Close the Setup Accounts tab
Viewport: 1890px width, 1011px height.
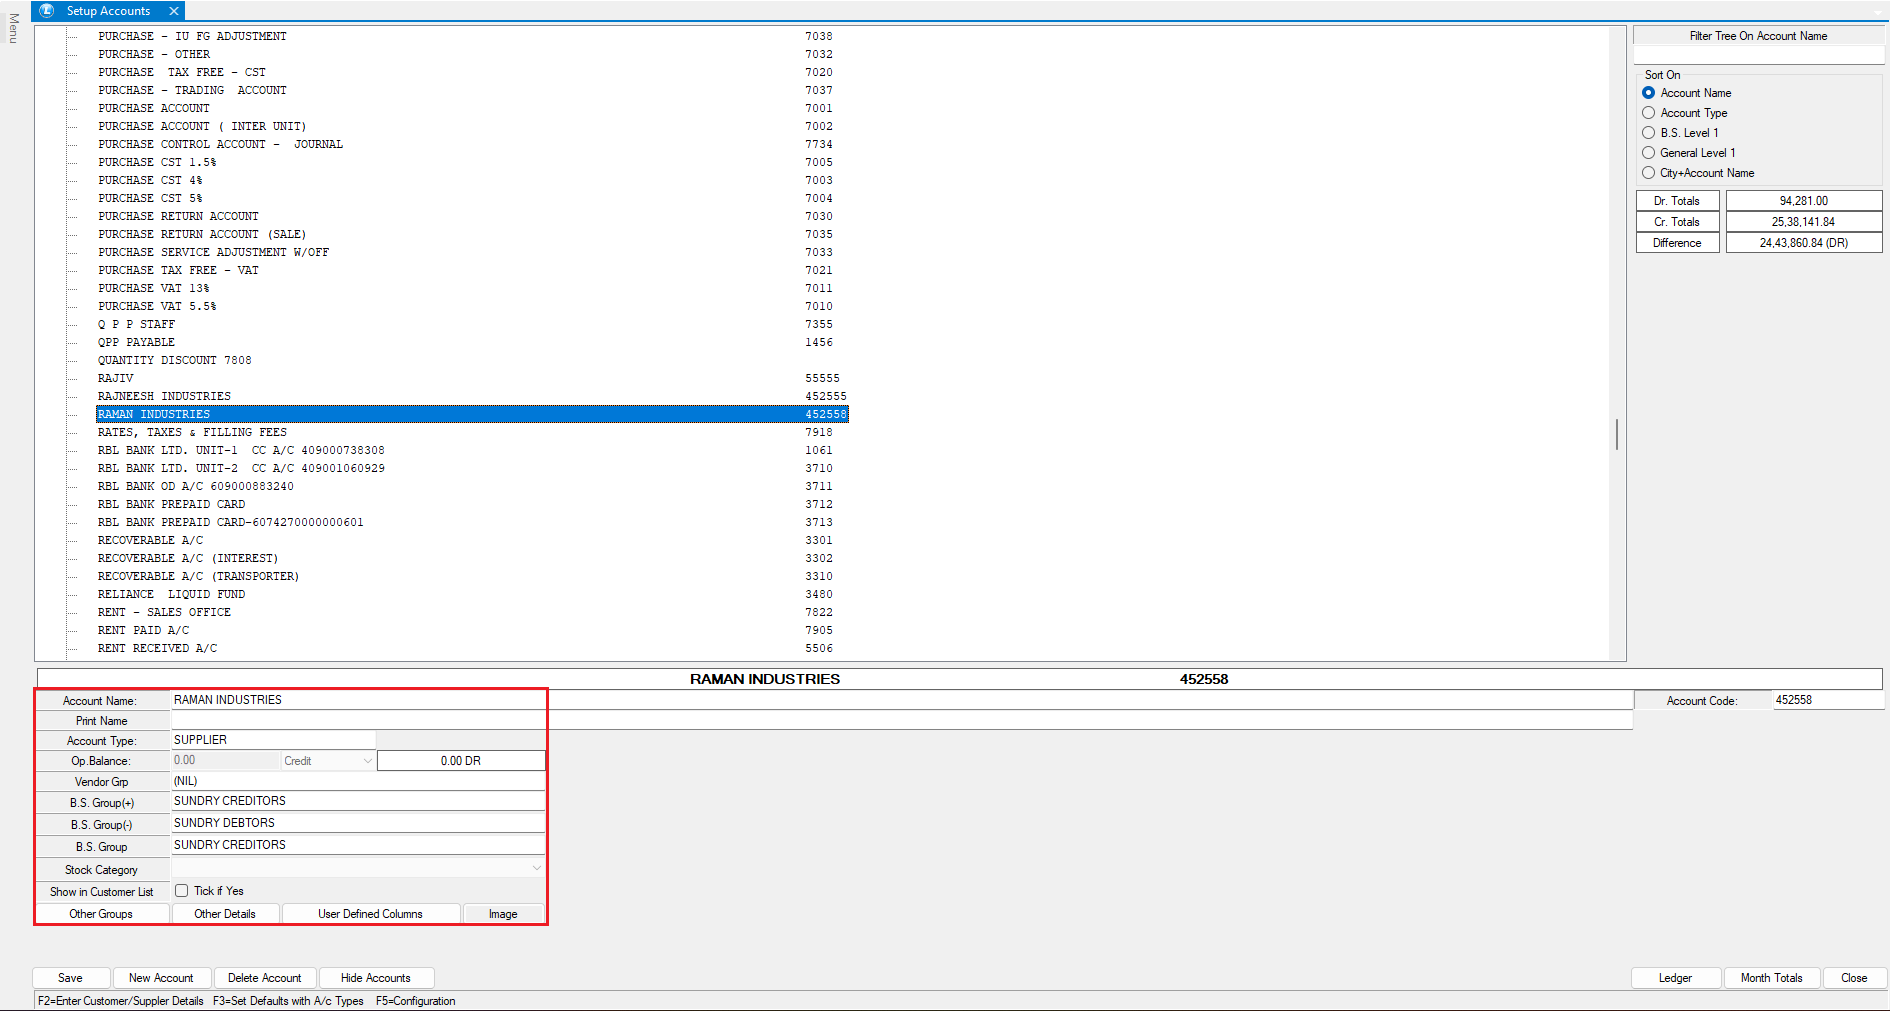pyautogui.click(x=174, y=11)
